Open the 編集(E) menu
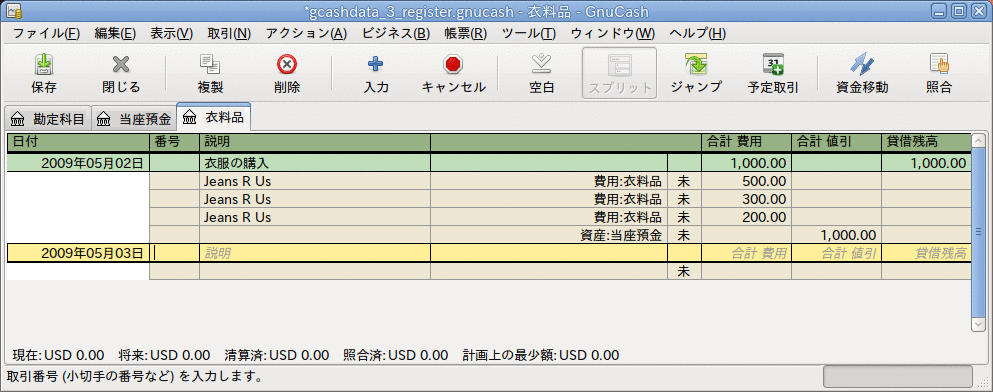 tap(115, 34)
